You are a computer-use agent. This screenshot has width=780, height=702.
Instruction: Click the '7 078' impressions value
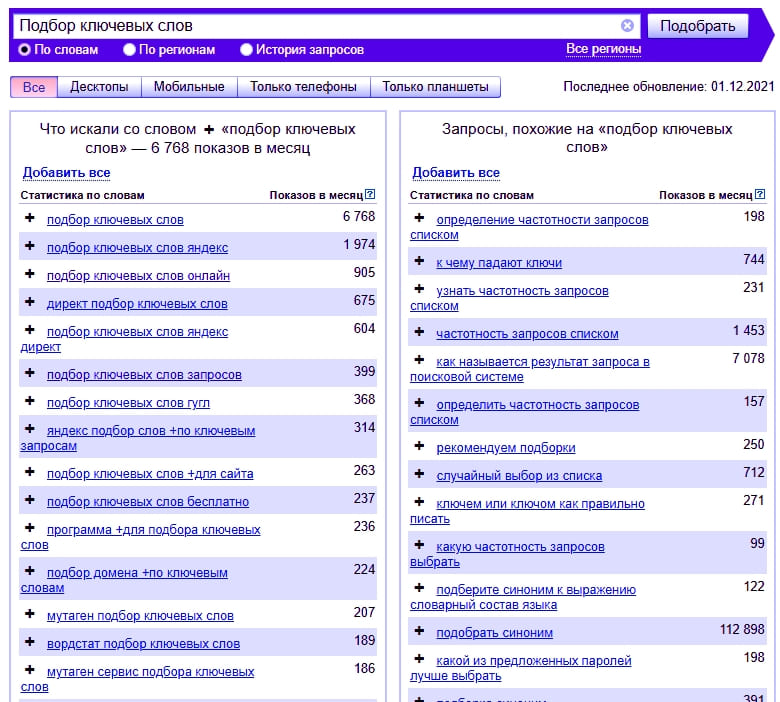tap(748, 358)
